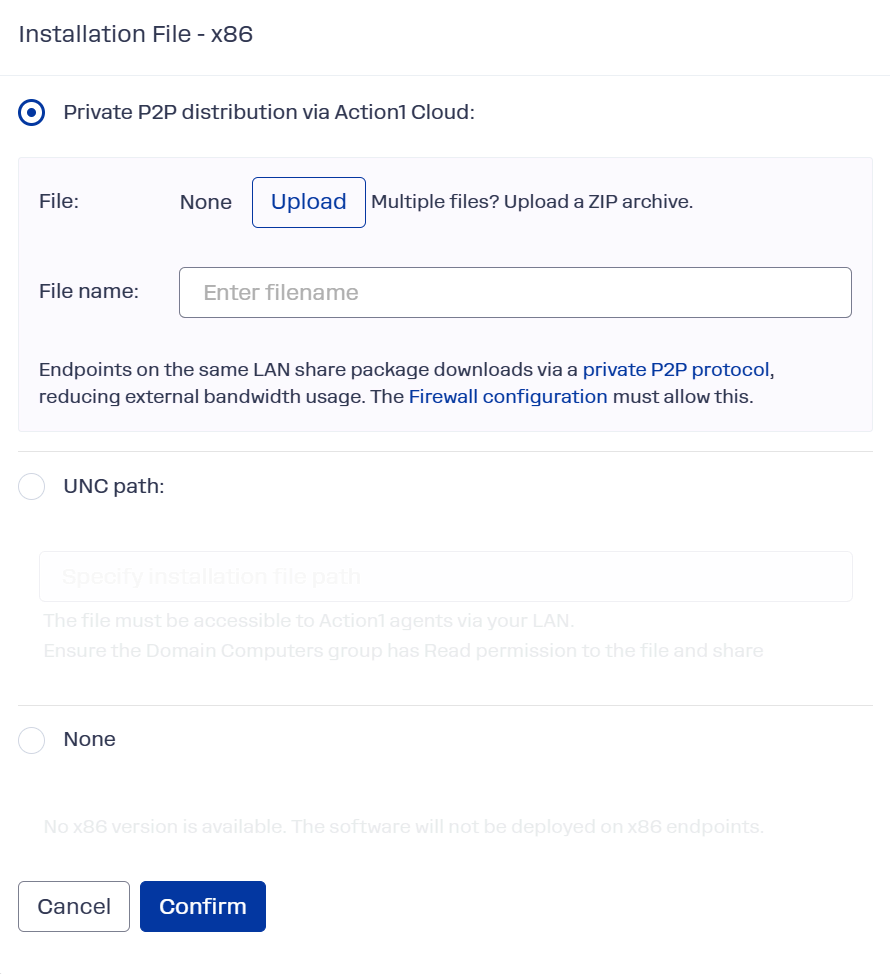Choose the None radio option
The height and width of the screenshot is (974, 890).
pyautogui.click(x=31, y=740)
